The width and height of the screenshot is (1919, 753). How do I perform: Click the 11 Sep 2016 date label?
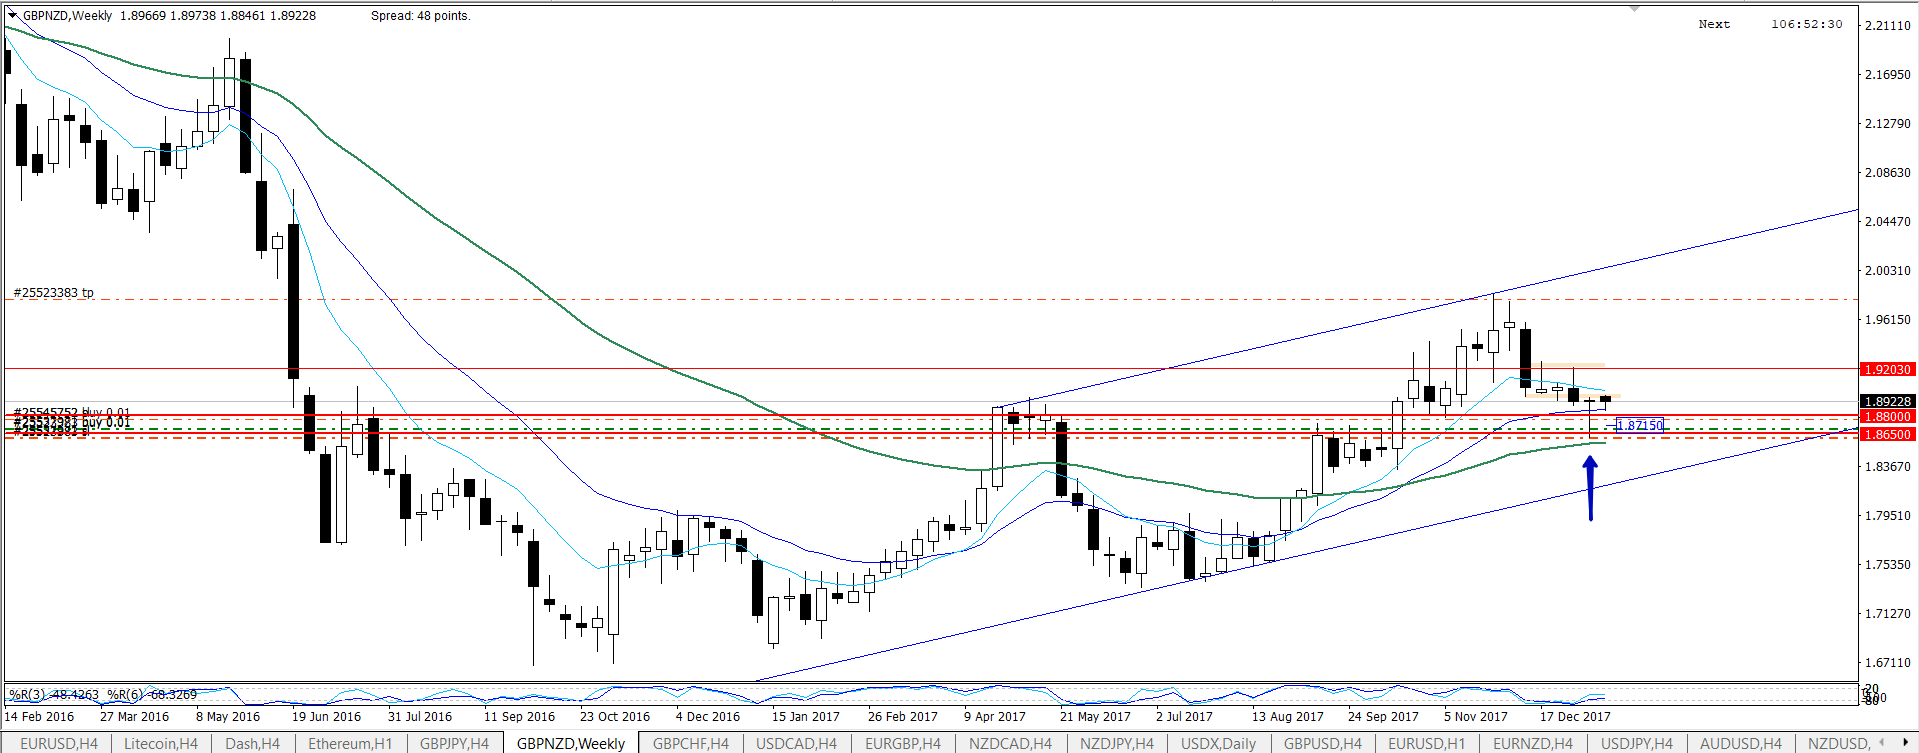tap(519, 717)
